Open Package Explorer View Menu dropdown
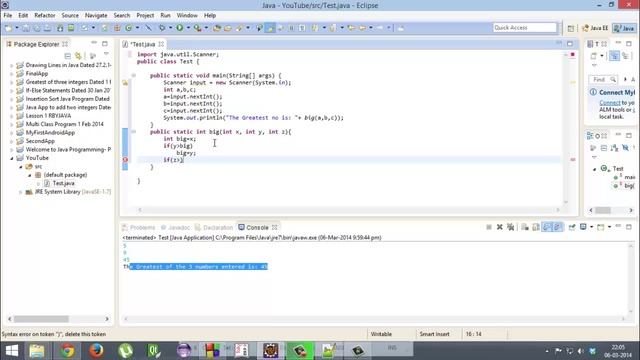The height and width of the screenshot is (360, 640). pos(106,54)
